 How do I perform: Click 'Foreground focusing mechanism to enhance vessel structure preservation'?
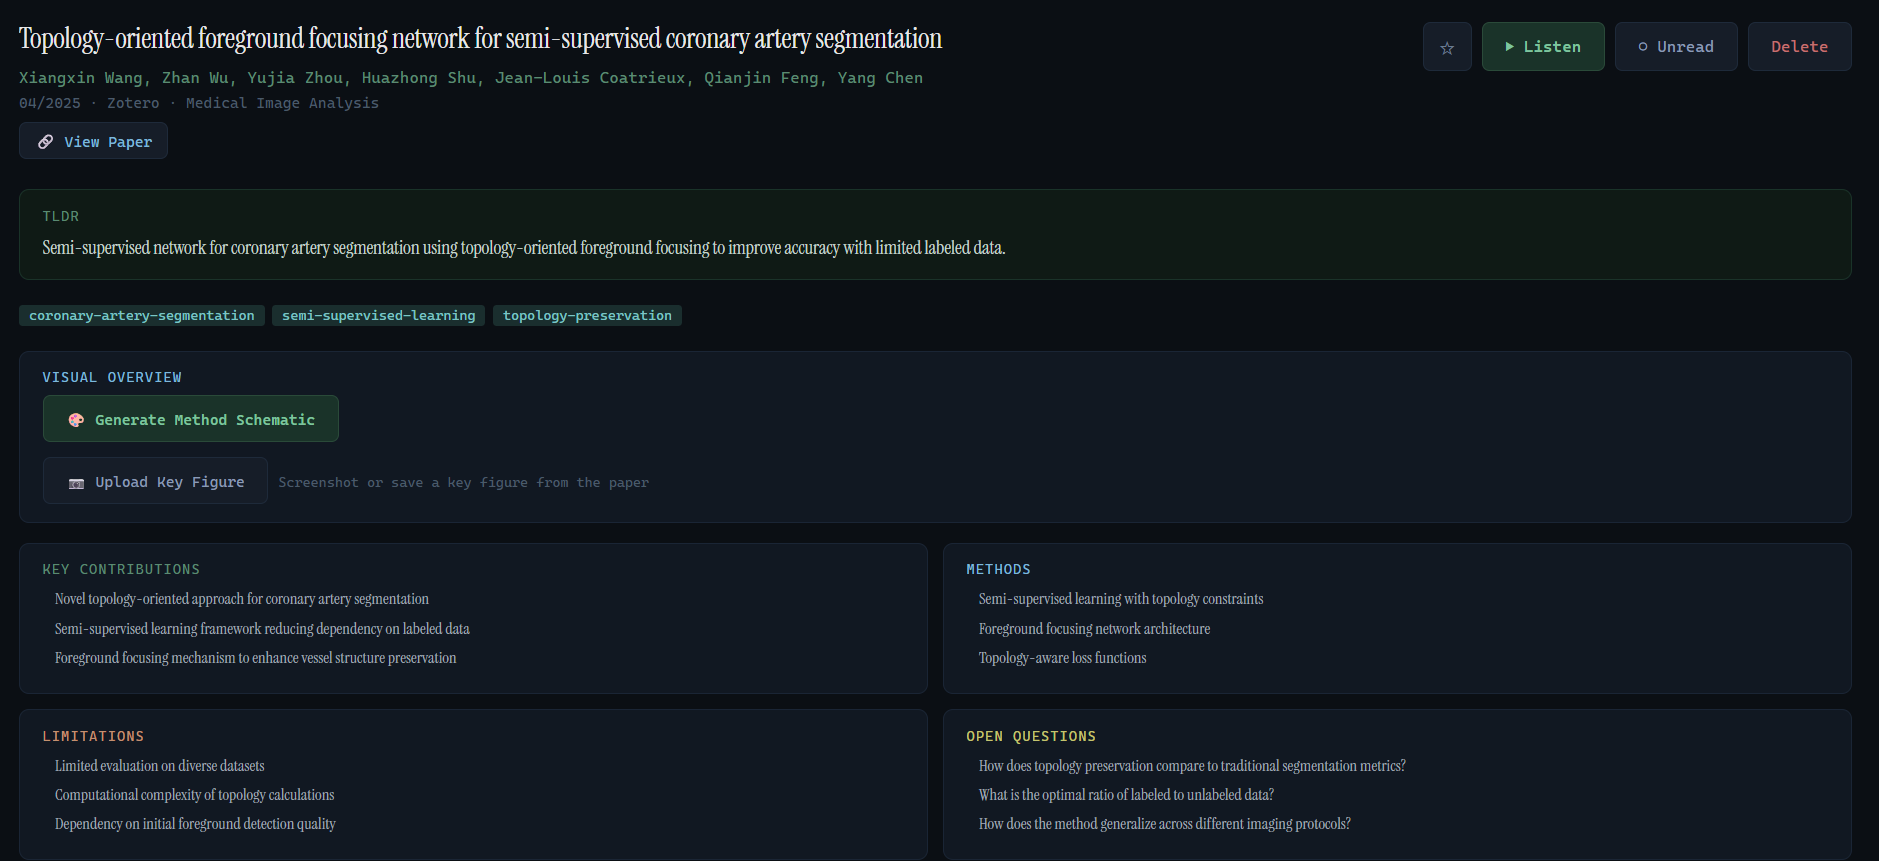pos(255,658)
